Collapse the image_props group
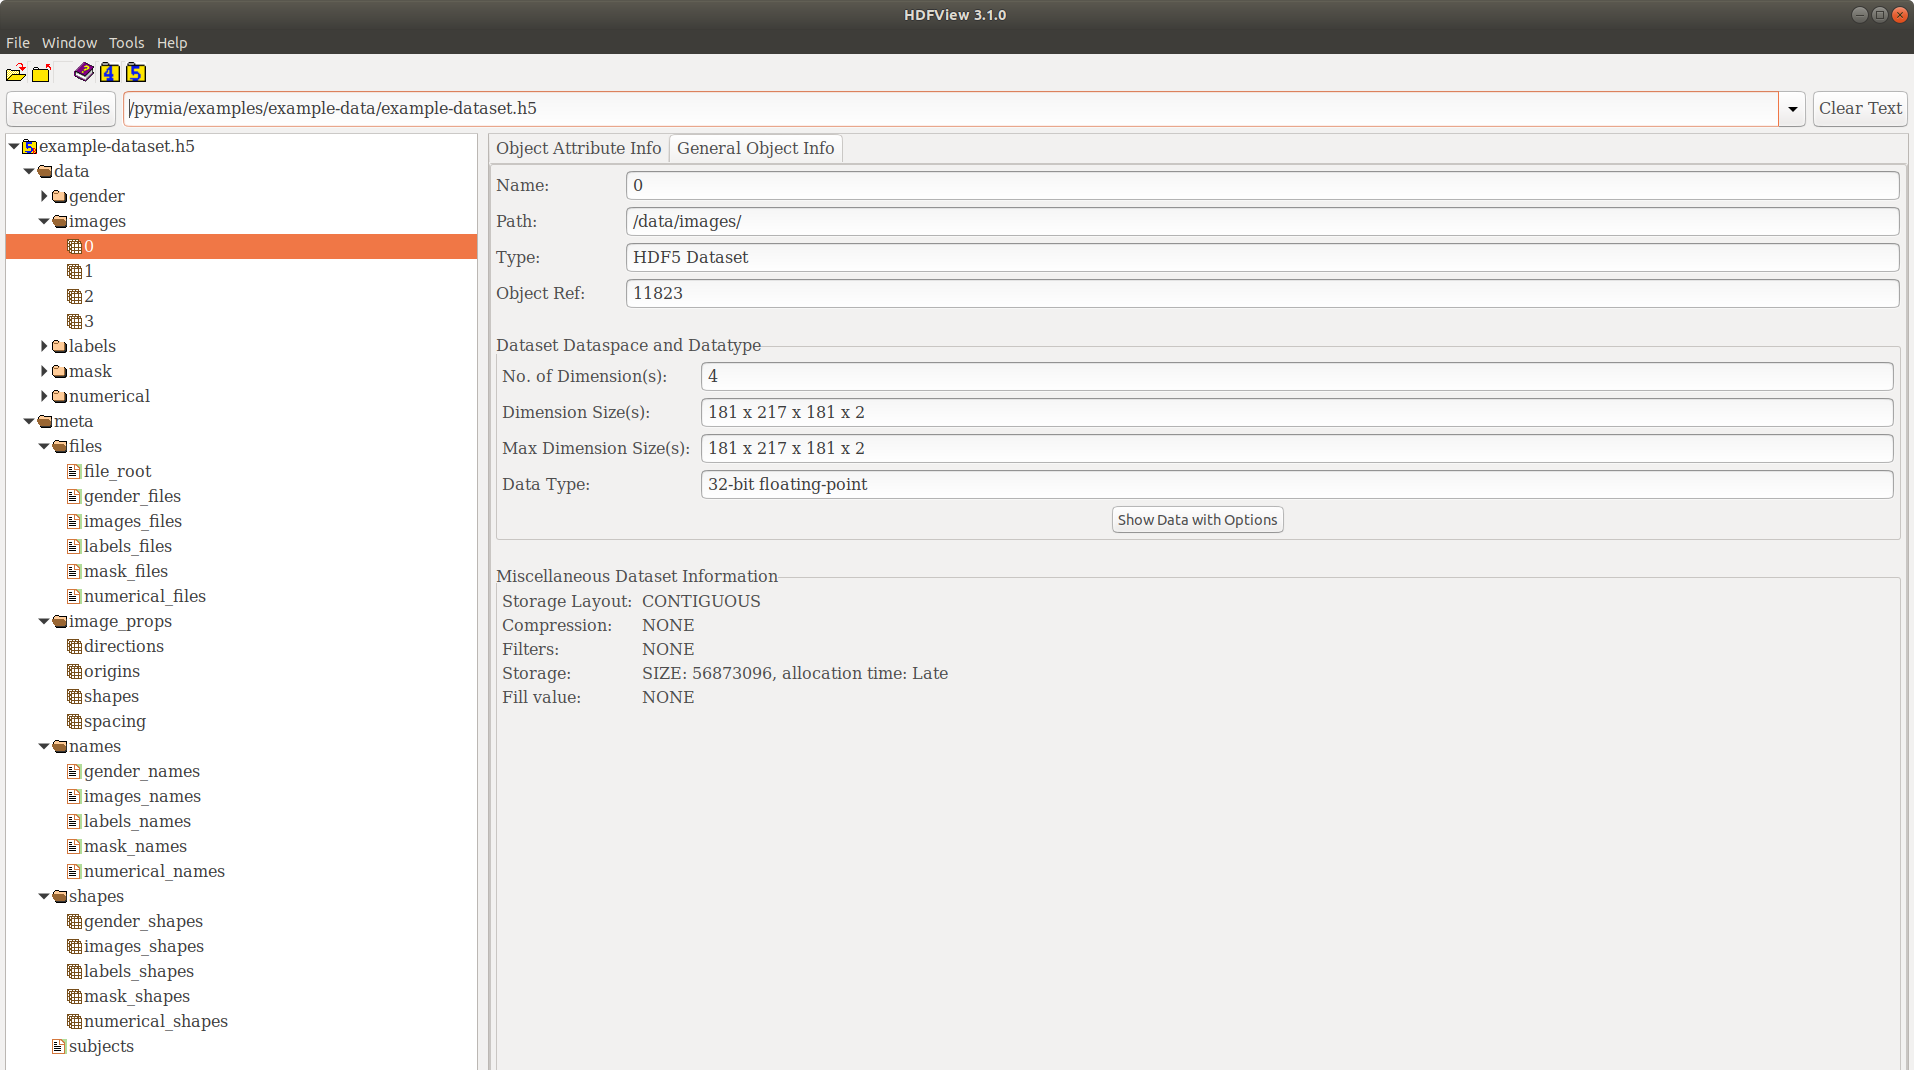This screenshot has height=1070, width=1914. pyautogui.click(x=44, y=621)
